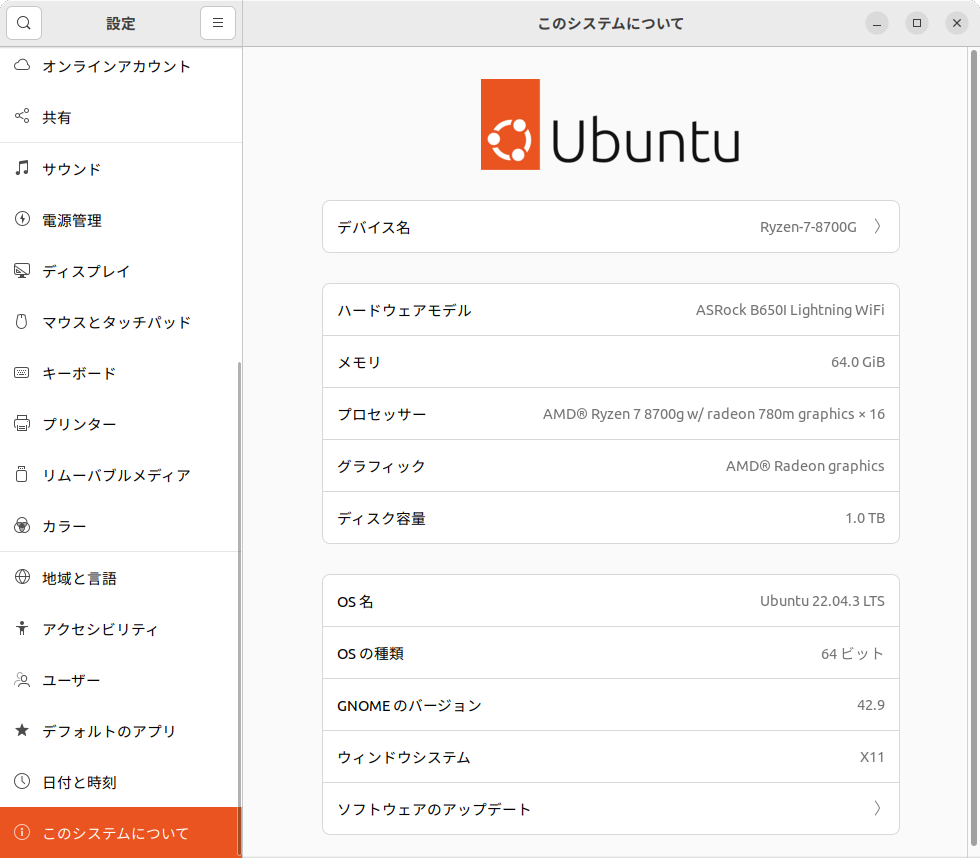This screenshot has height=858, width=980.
Task: Select the ユーザー users icon
Action: pyautogui.click(x=22, y=680)
